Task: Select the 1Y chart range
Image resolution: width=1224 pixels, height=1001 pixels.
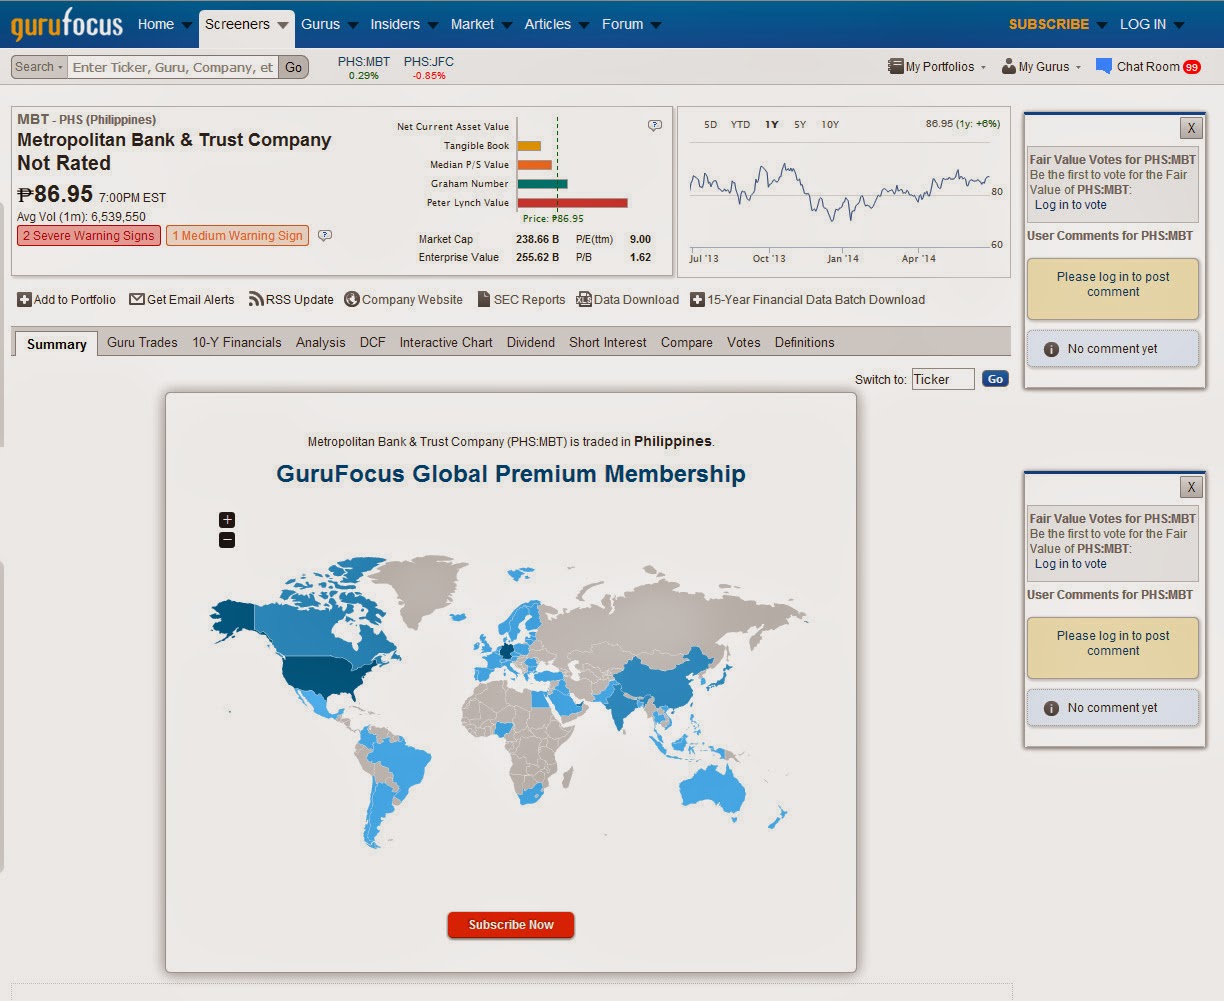Action: 772,125
